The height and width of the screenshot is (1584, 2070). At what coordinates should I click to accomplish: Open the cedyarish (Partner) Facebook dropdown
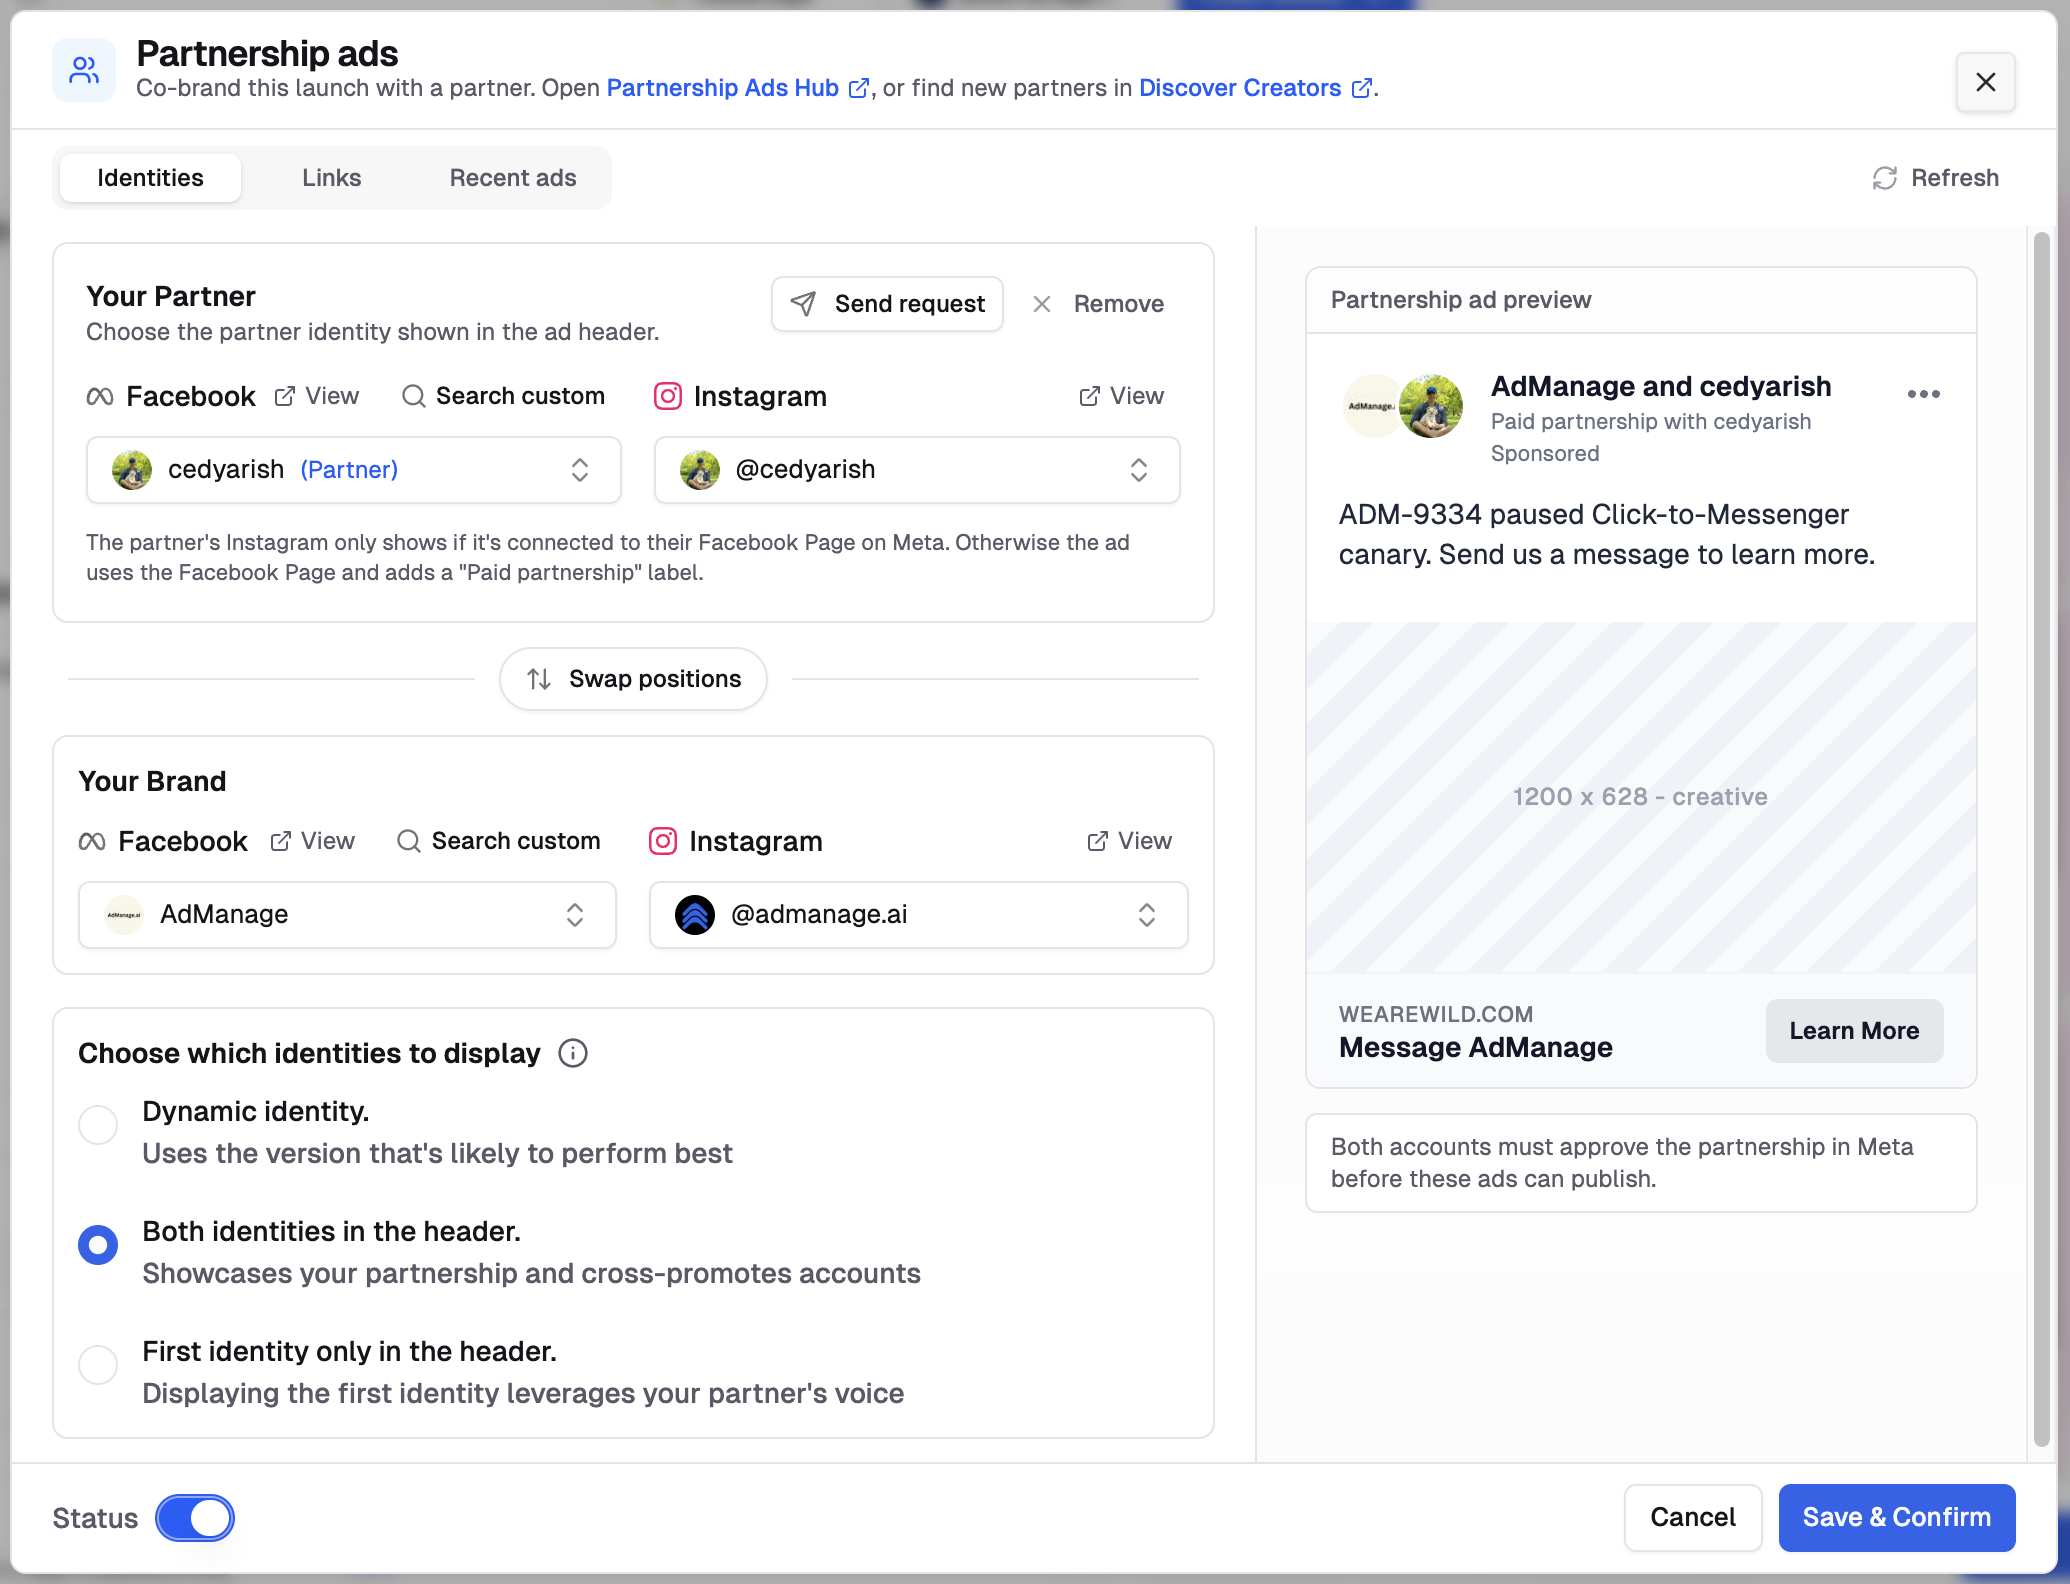(353, 470)
